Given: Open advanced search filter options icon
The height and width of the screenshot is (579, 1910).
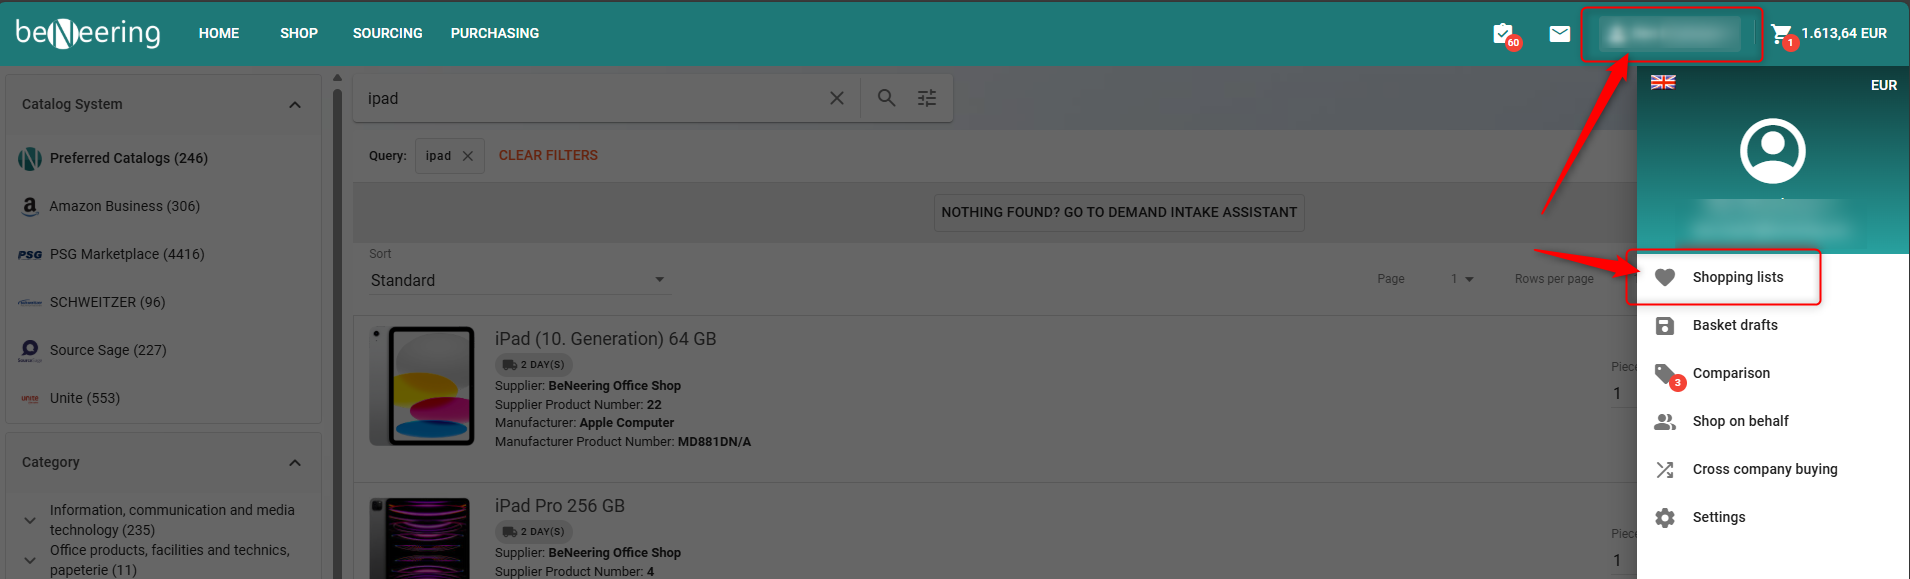Looking at the screenshot, I should [x=927, y=98].
